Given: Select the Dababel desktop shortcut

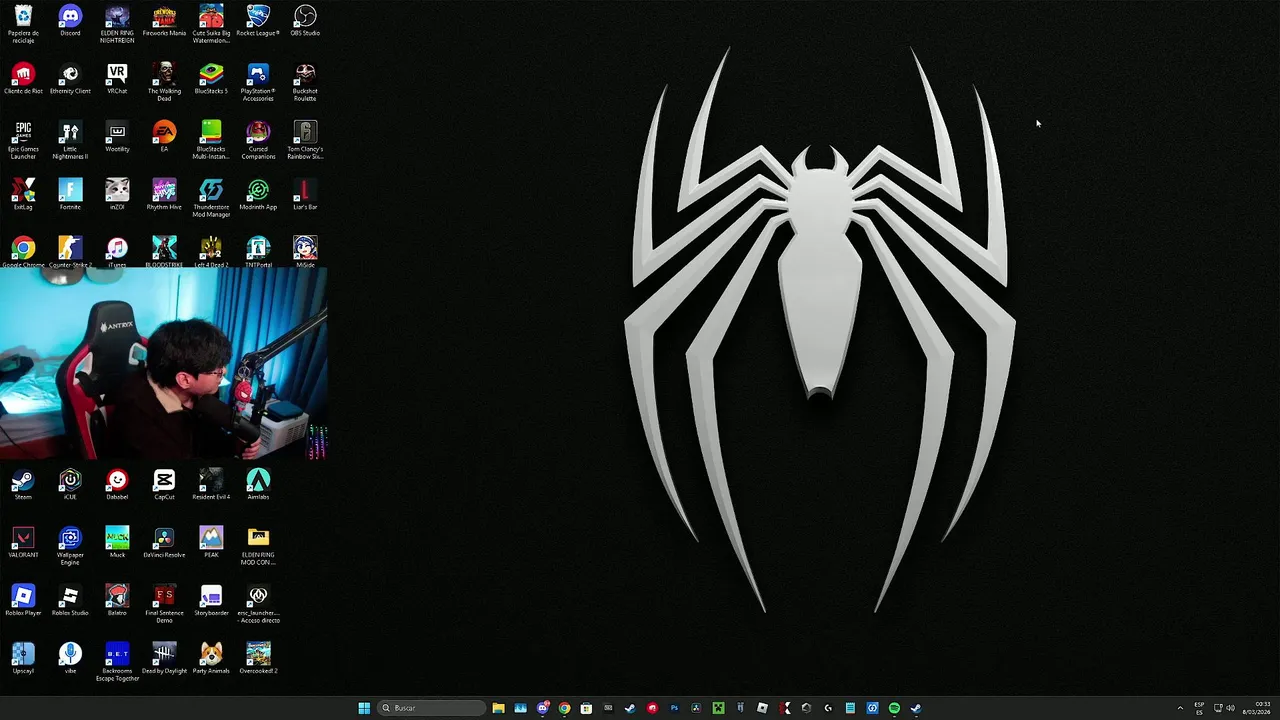Looking at the screenshot, I should (117, 485).
